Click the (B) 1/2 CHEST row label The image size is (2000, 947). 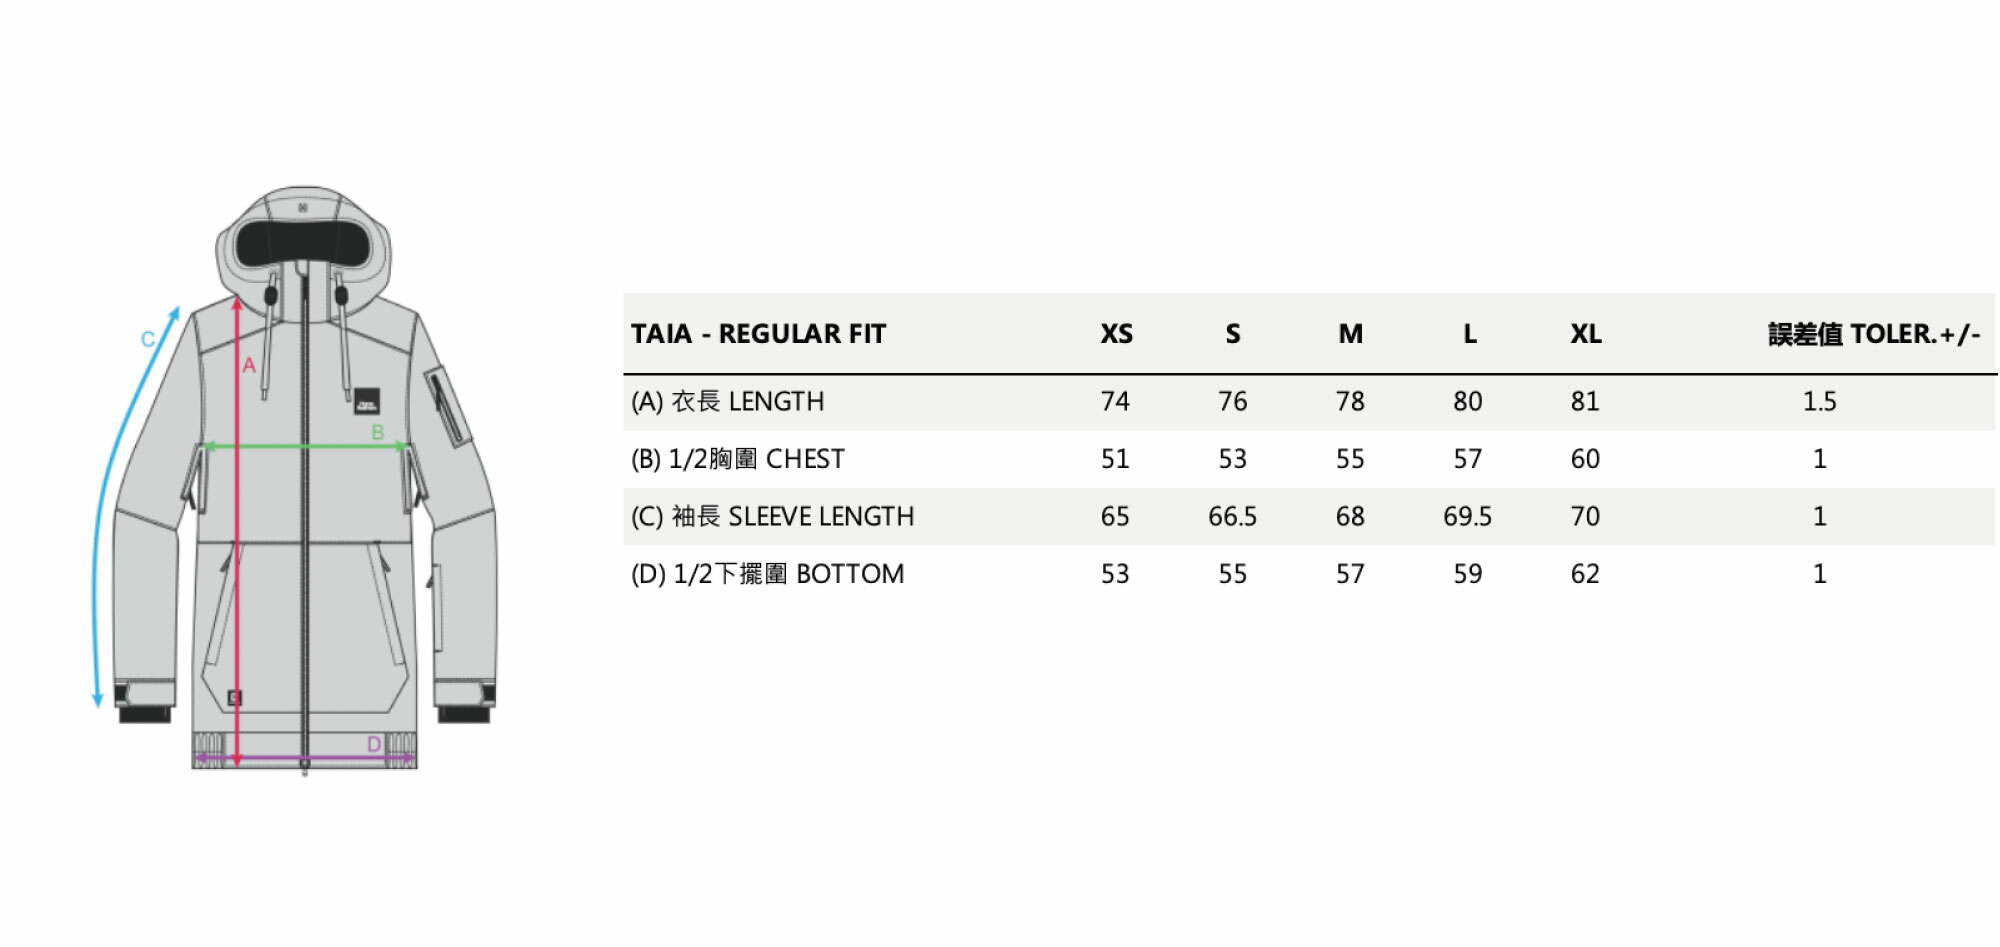pos(737,459)
